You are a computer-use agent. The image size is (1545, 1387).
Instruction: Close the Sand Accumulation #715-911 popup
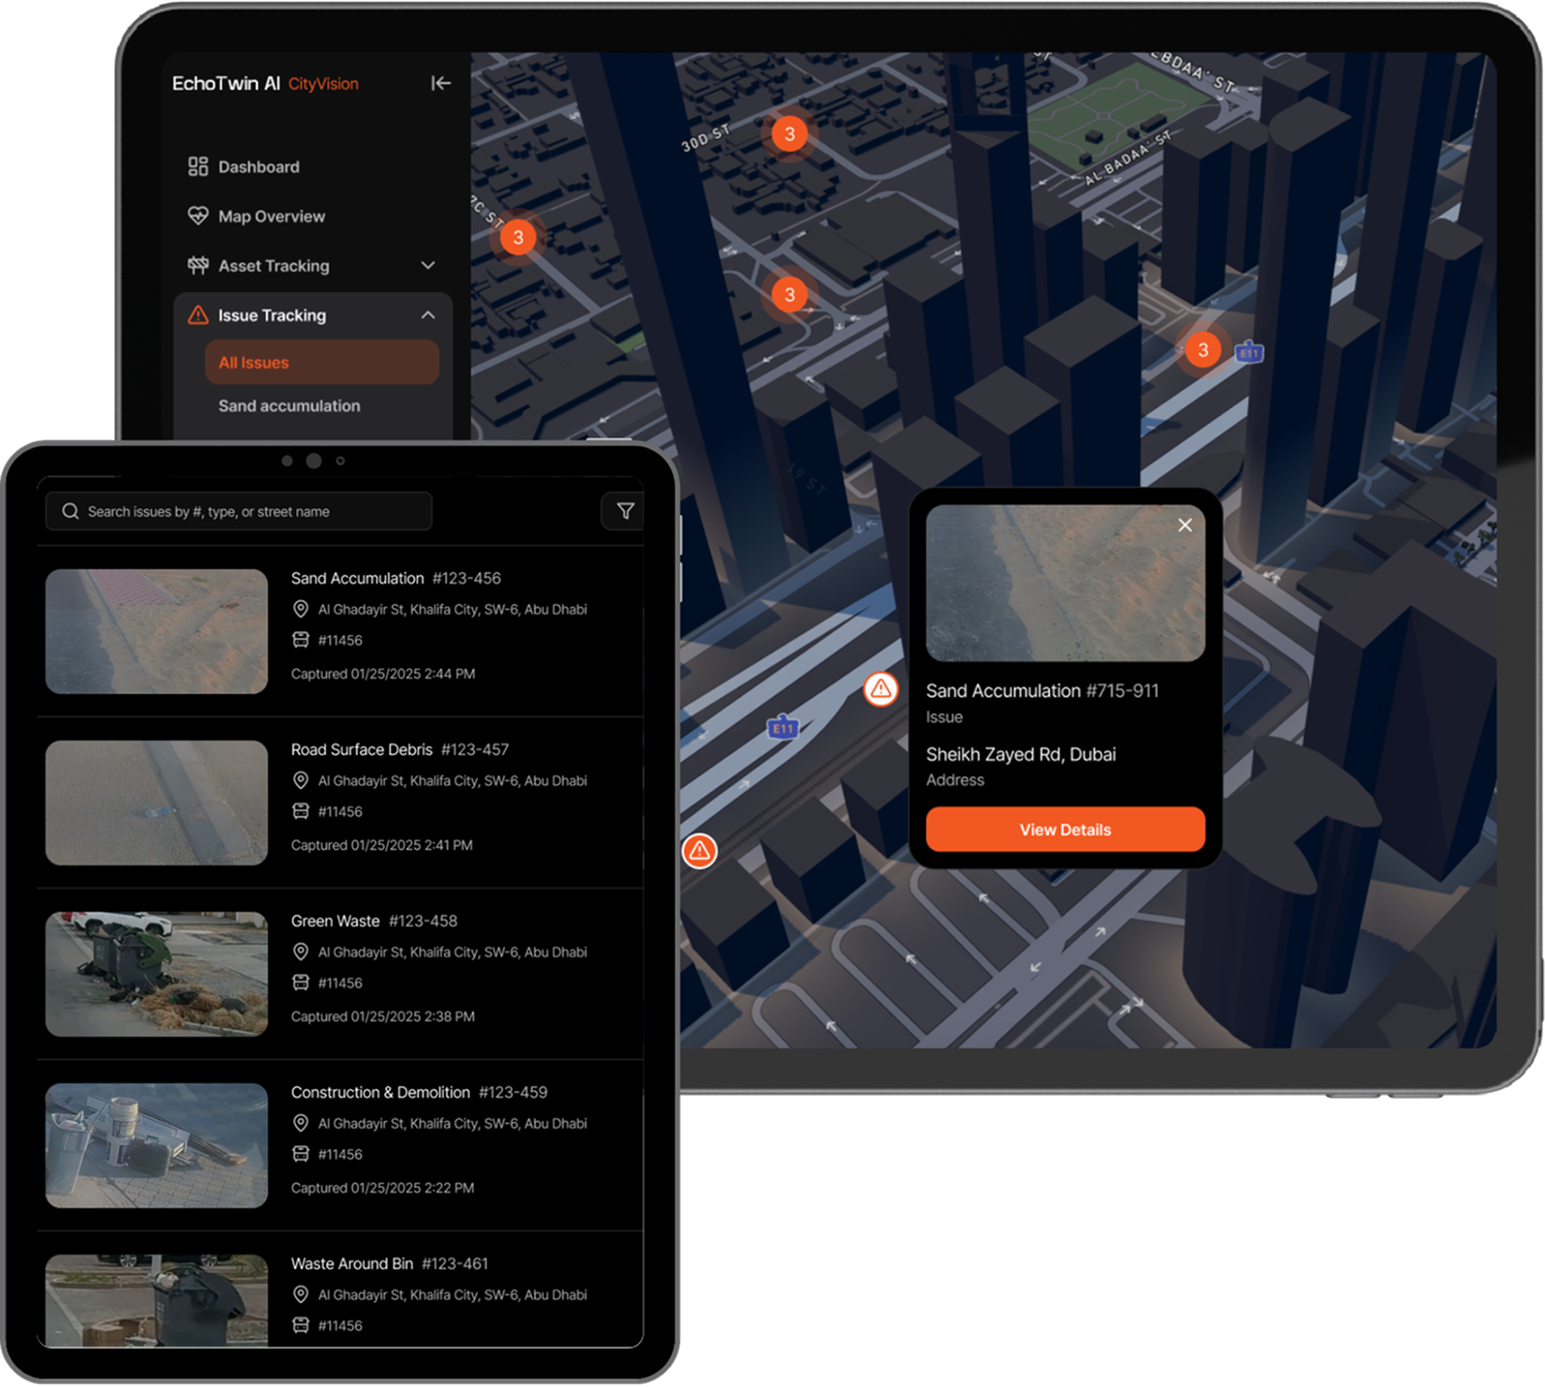click(x=1185, y=525)
